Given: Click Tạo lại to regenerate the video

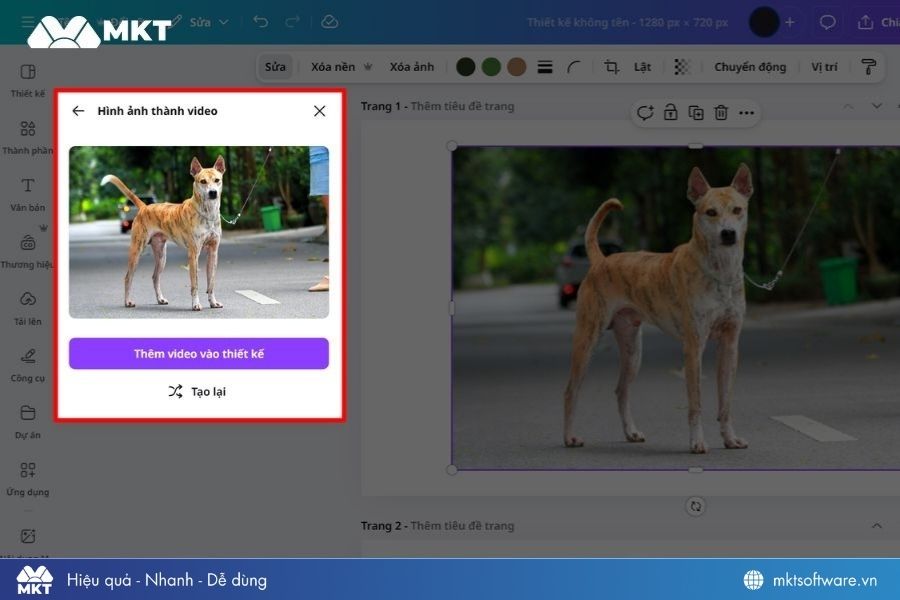Looking at the screenshot, I should [x=198, y=391].
